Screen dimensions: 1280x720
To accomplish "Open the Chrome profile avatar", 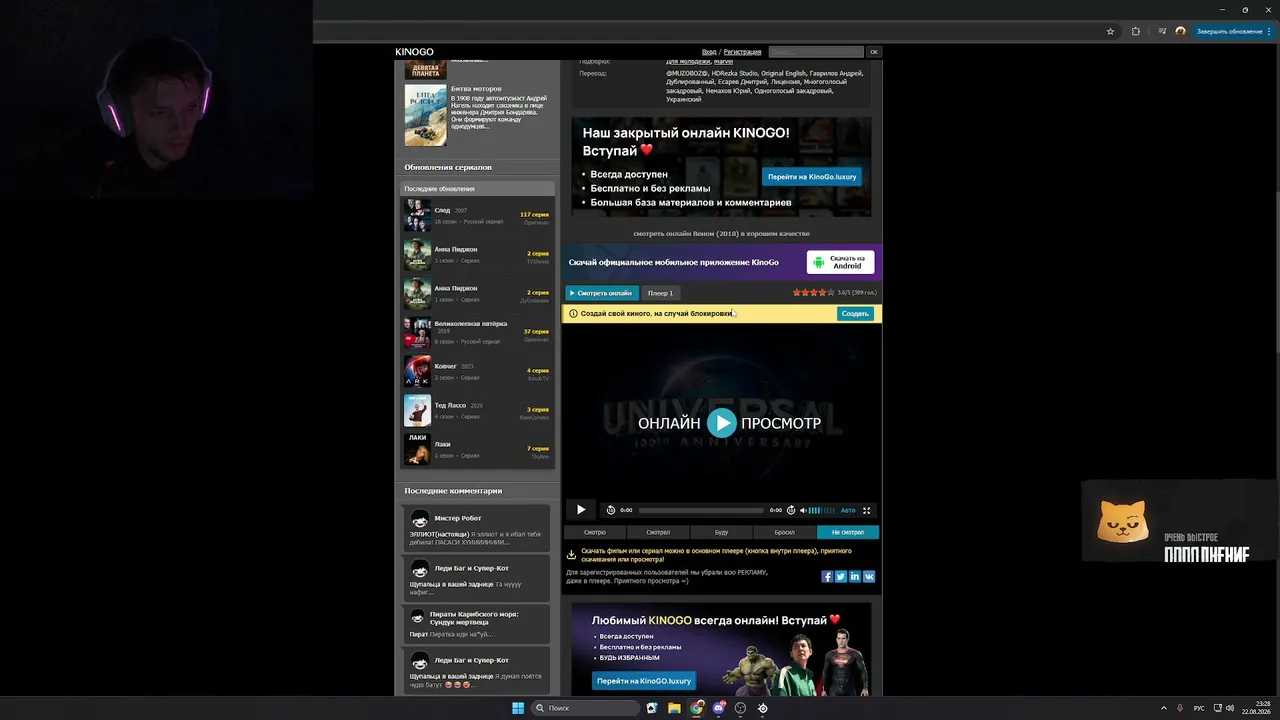I will click(1180, 31).
